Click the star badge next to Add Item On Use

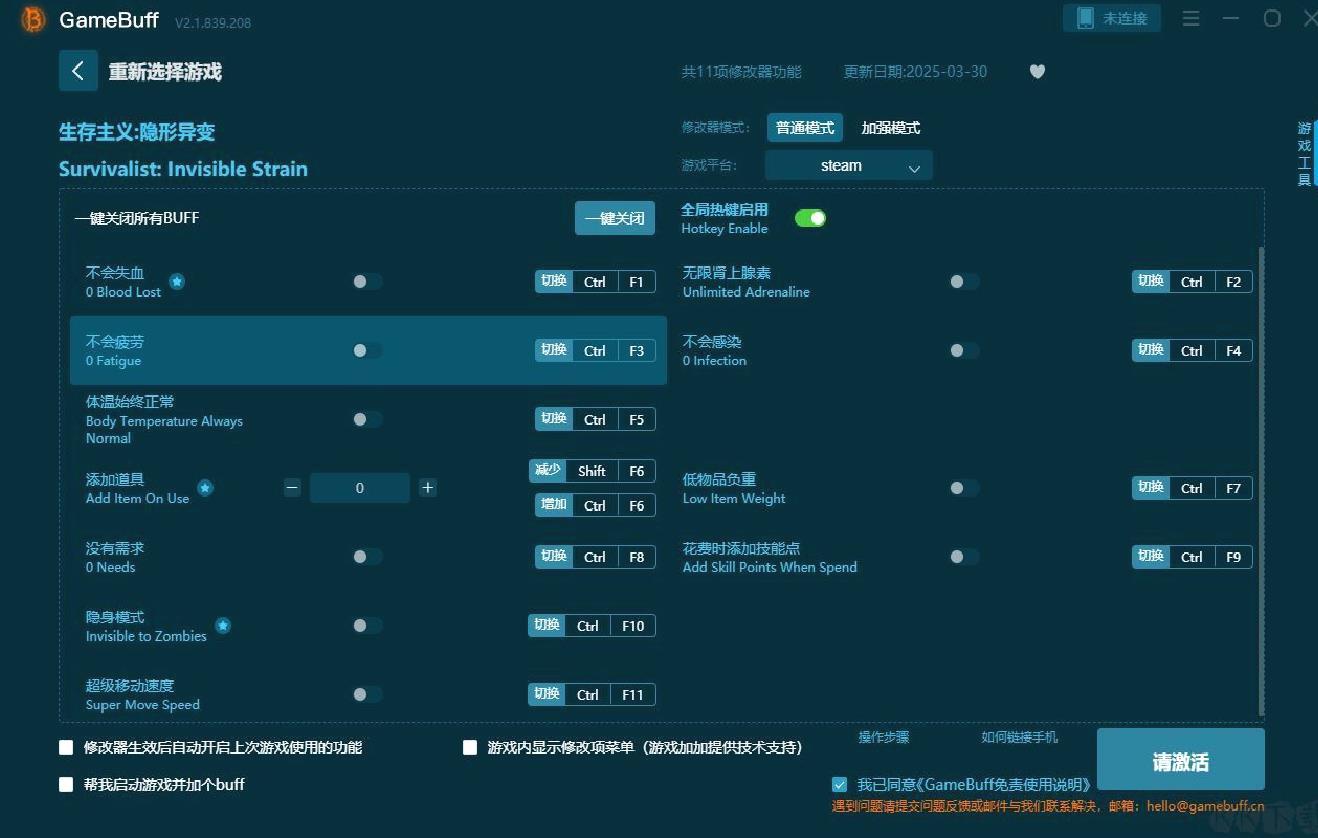(x=205, y=488)
